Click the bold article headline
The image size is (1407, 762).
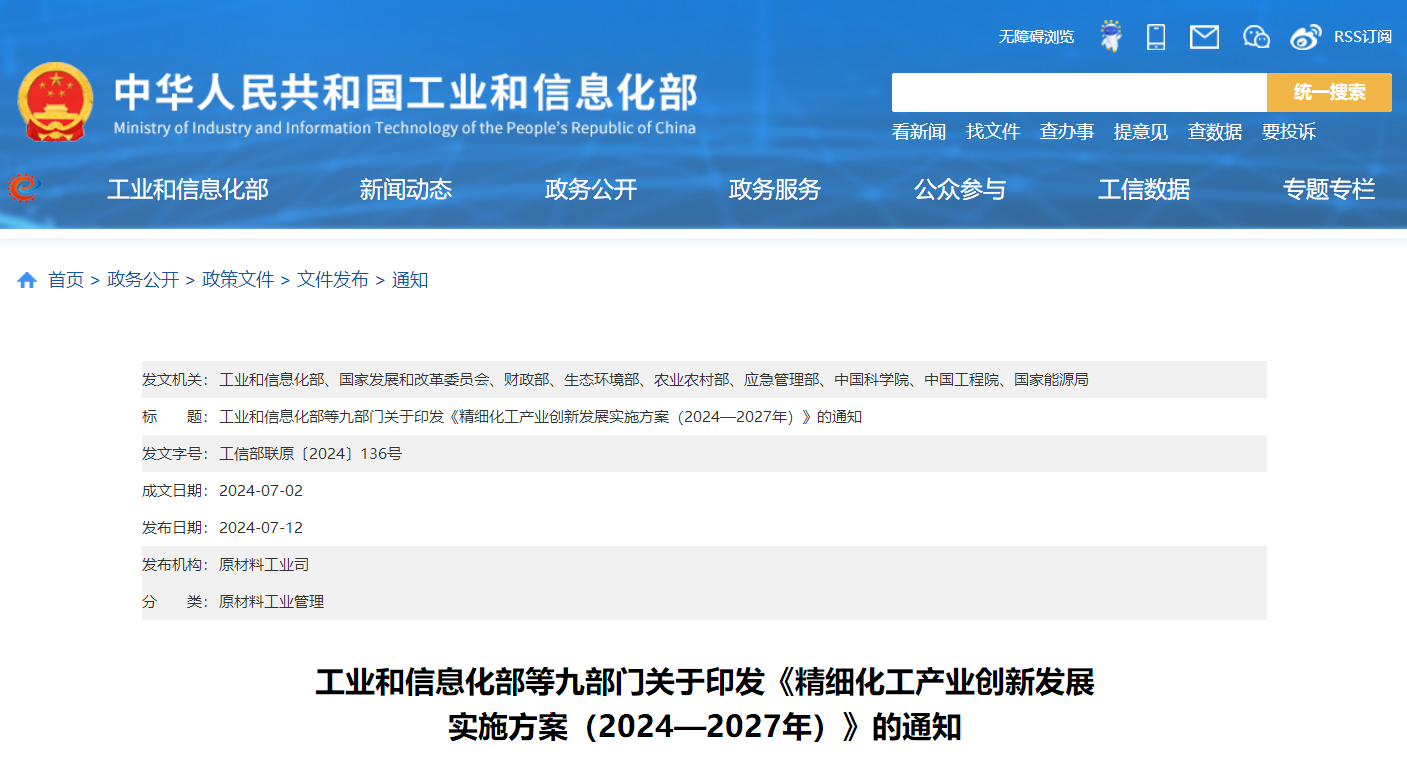[x=704, y=705]
